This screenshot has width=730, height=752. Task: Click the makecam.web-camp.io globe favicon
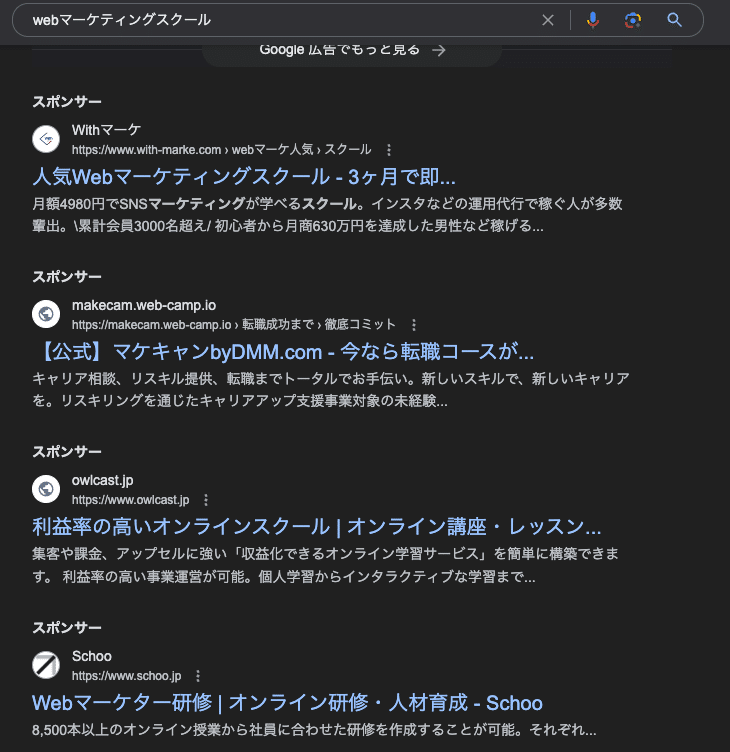pos(46,314)
